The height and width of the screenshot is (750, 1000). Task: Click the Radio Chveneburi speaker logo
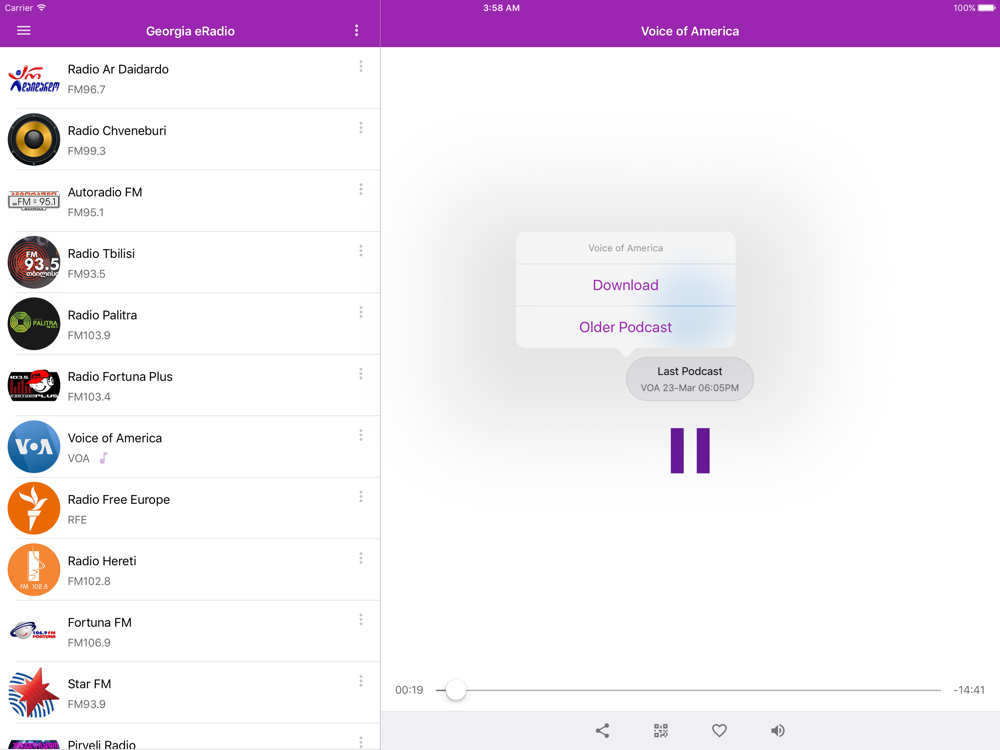(x=34, y=140)
